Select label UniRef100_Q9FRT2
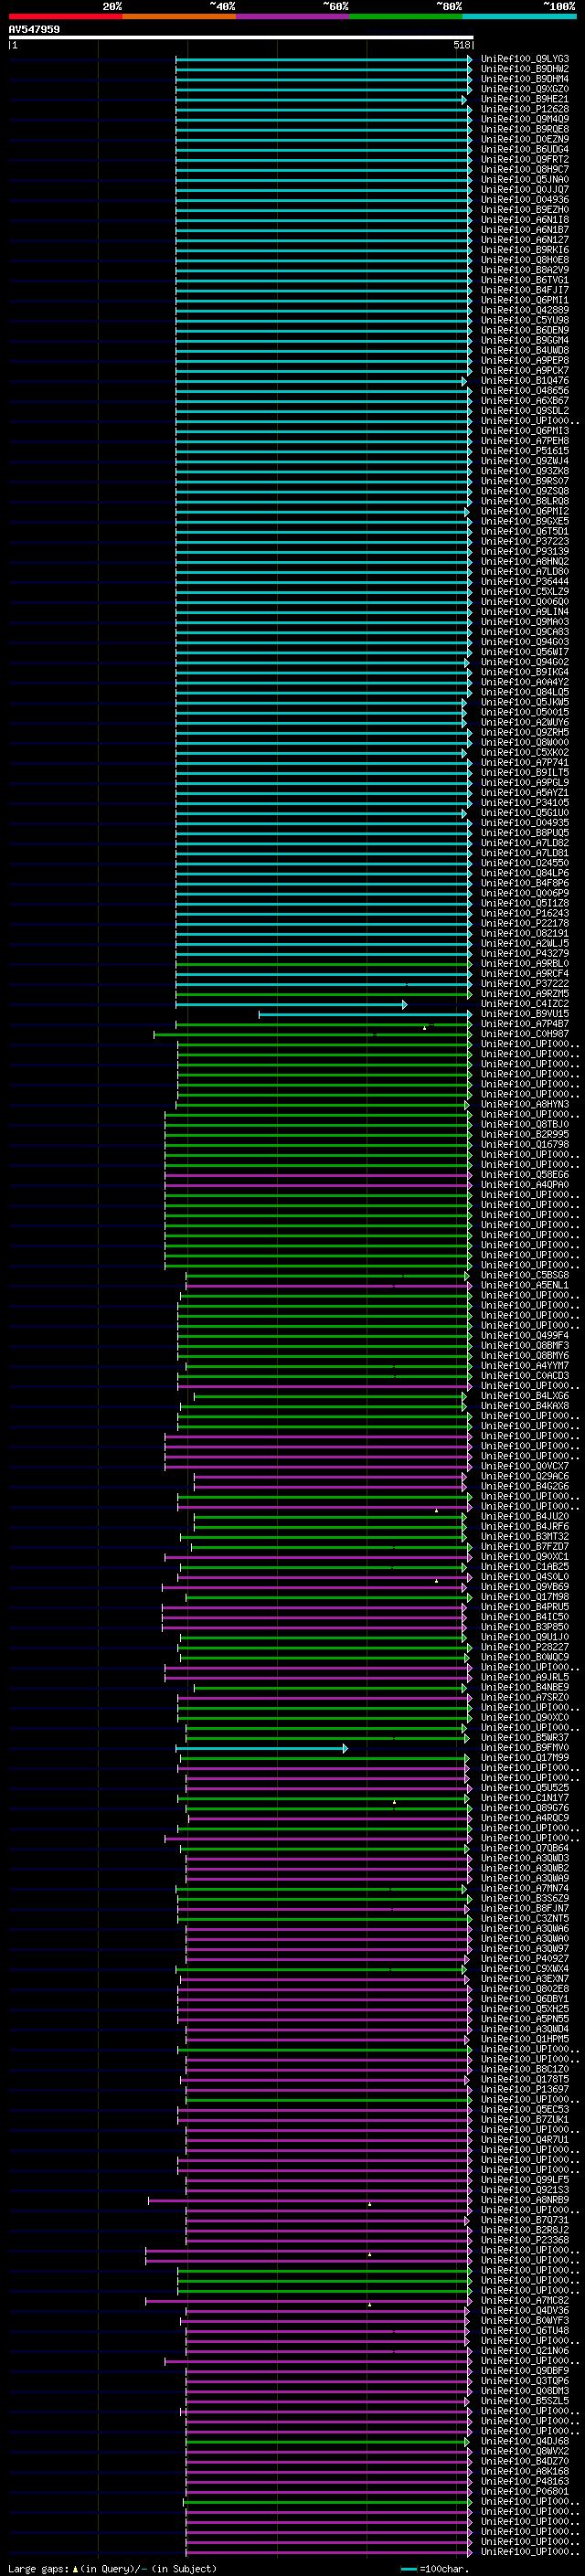Screen dimensions: 585x2576 (x=525, y=159)
